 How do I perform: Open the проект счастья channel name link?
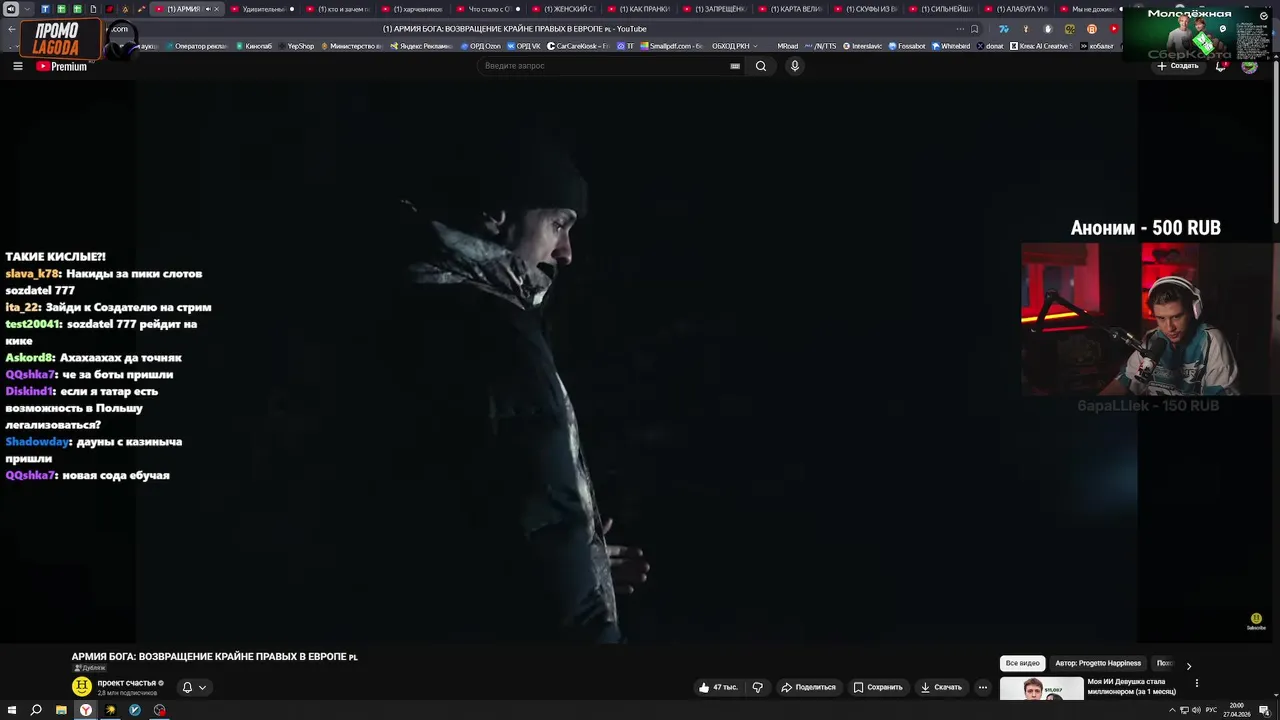click(126, 683)
